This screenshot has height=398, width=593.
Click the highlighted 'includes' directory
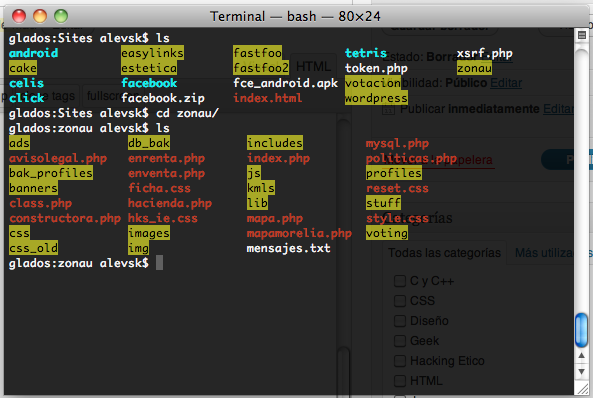[275, 143]
